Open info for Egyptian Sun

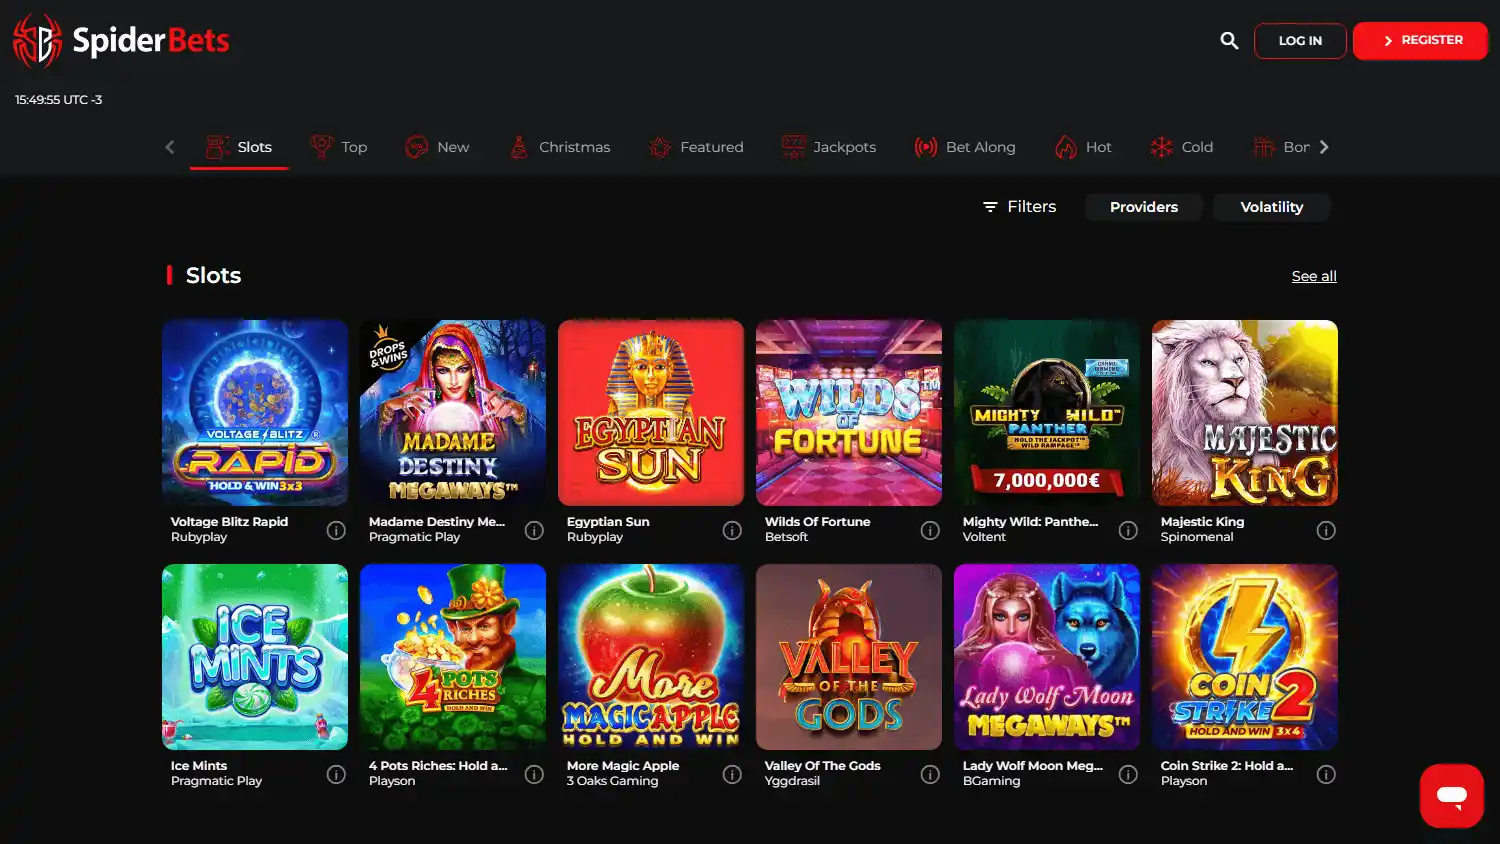coord(732,530)
